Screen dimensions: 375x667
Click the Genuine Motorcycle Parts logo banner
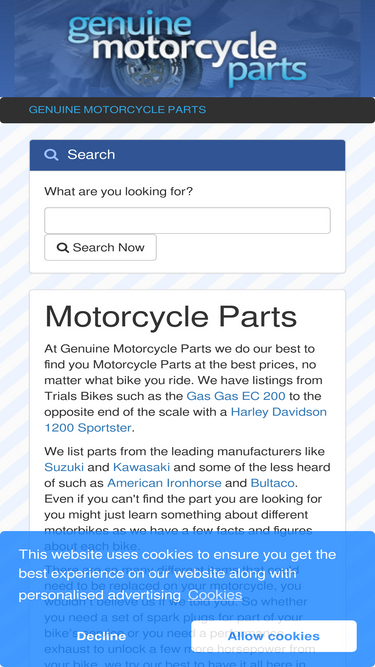[x=188, y=48]
